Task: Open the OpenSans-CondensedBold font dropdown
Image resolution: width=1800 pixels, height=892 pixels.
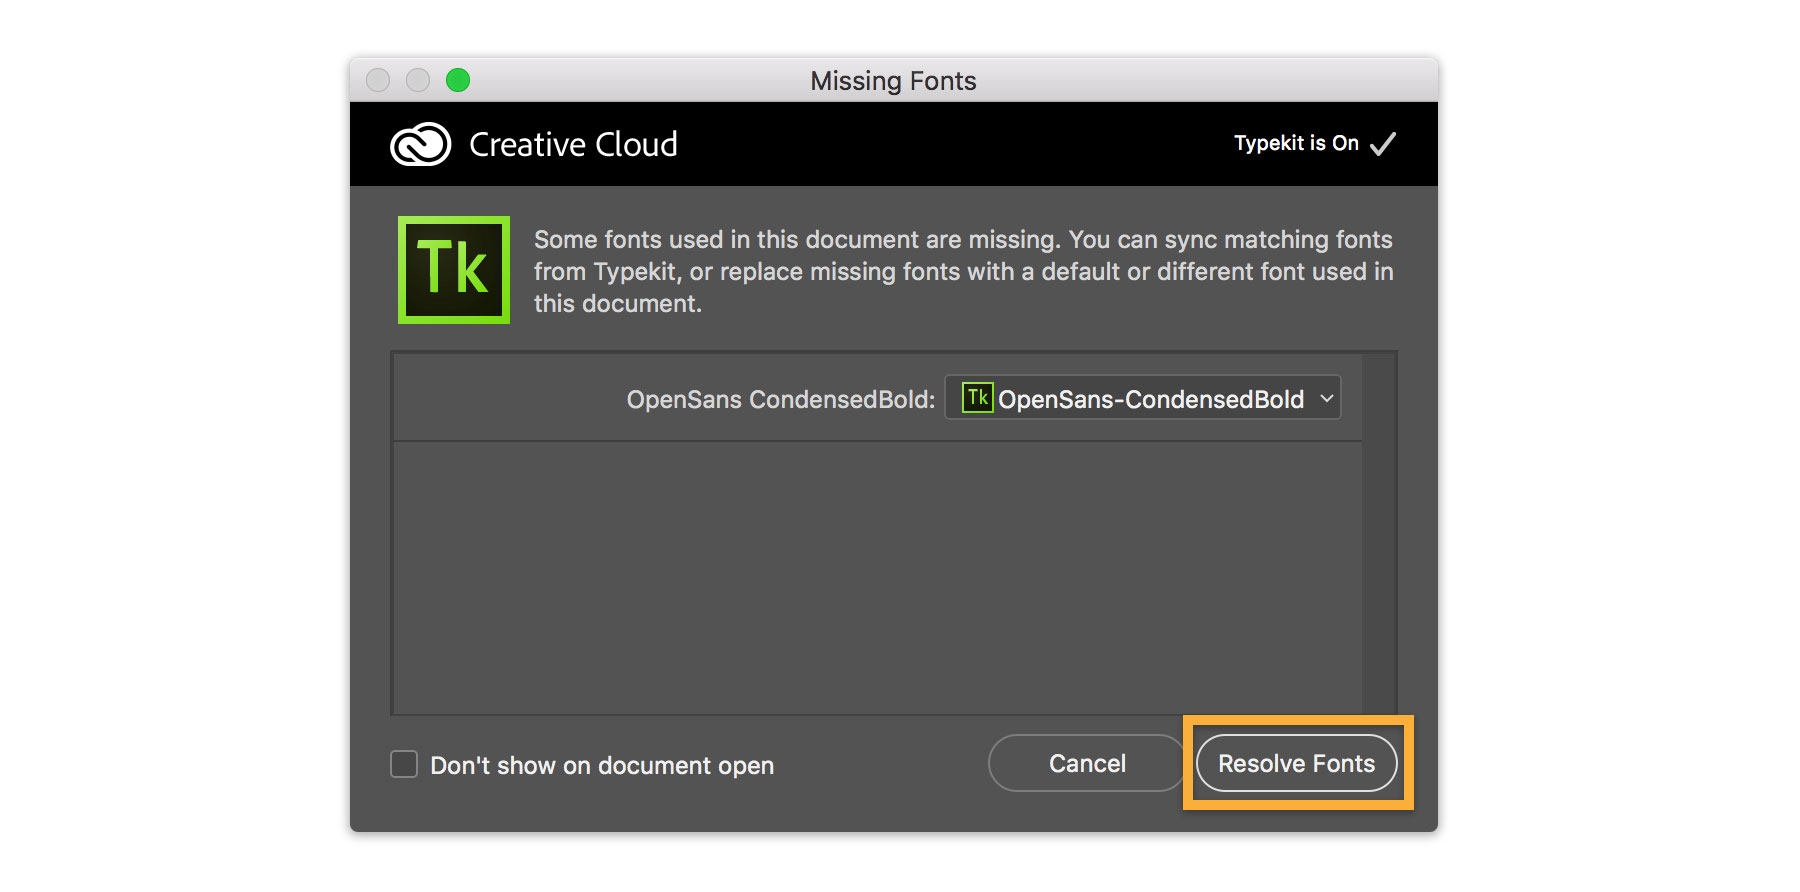Action: click(x=1150, y=399)
